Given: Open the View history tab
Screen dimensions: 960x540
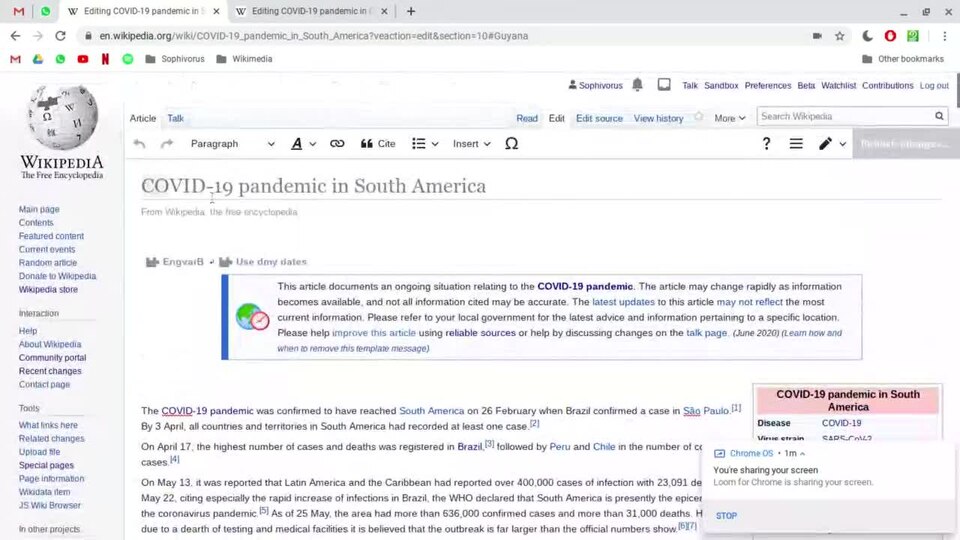Looking at the screenshot, I should pos(658,118).
